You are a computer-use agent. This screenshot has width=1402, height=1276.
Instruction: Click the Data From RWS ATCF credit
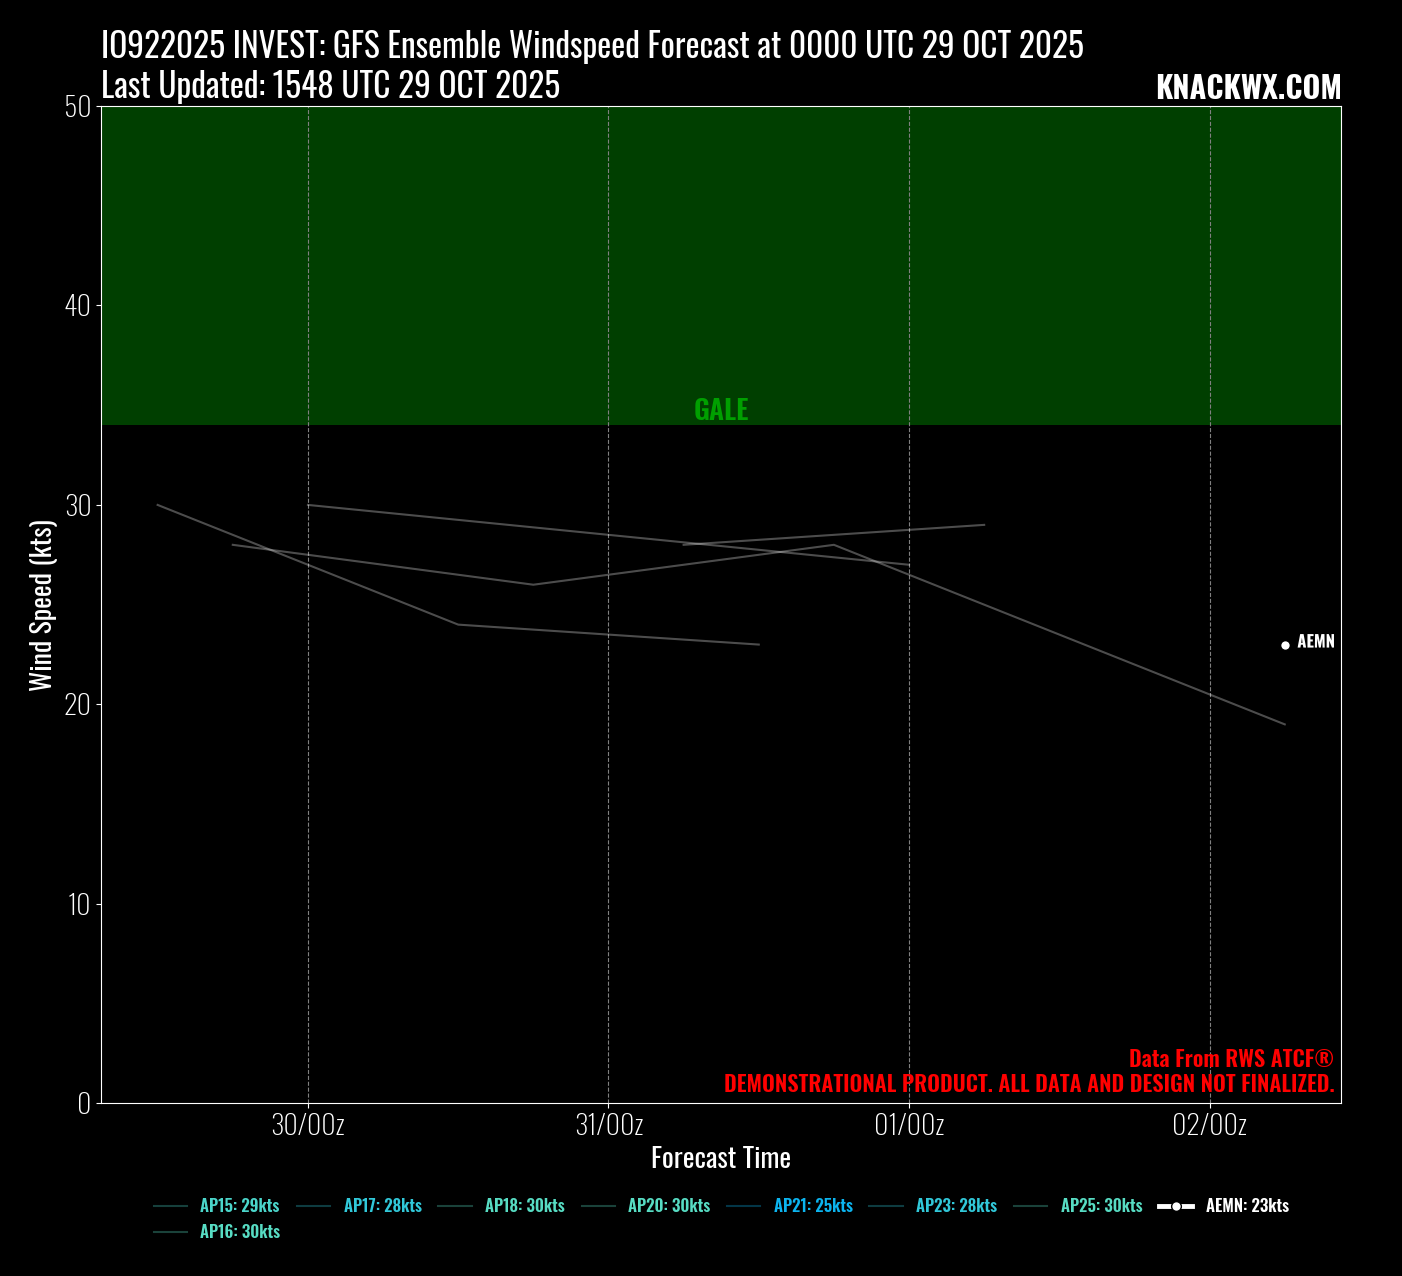pyautogui.click(x=1231, y=1058)
